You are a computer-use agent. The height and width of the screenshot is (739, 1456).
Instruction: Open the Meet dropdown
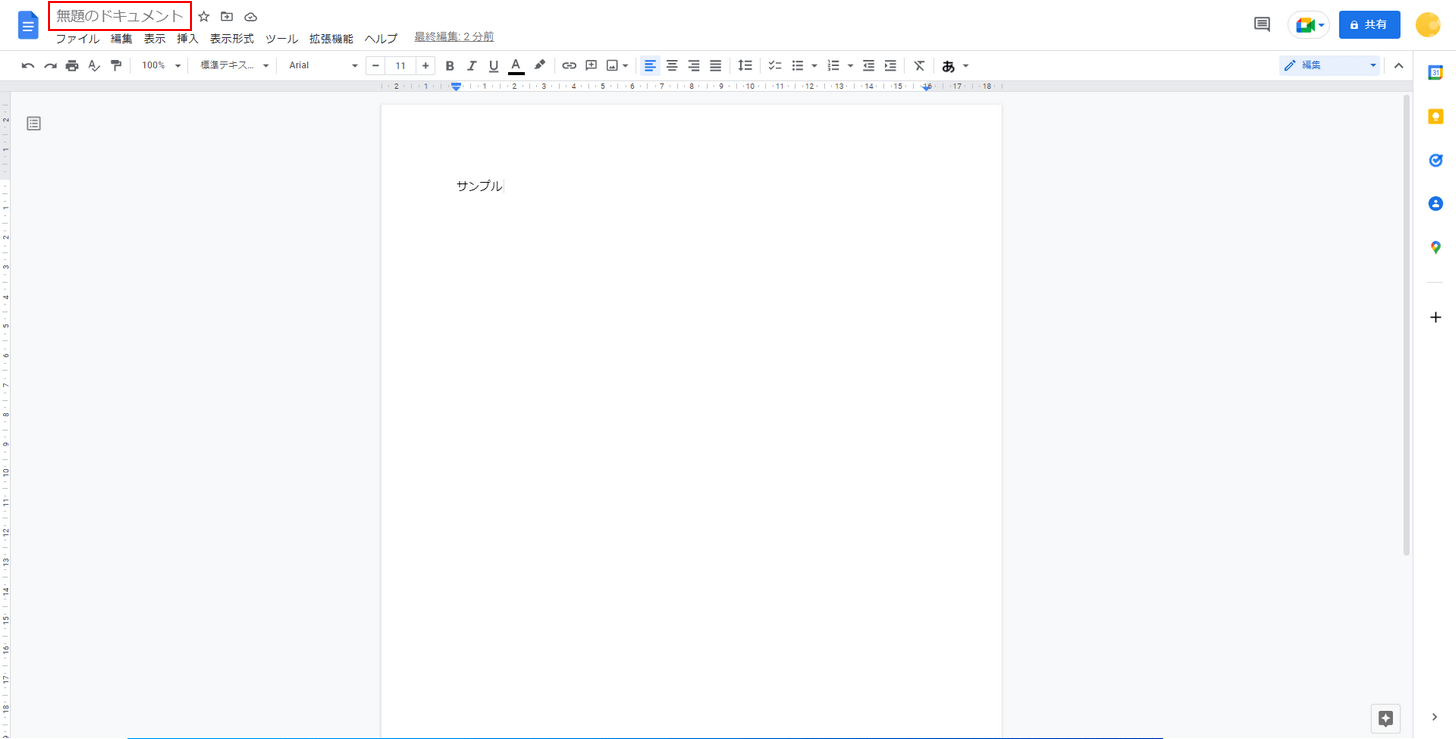pos(1321,25)
